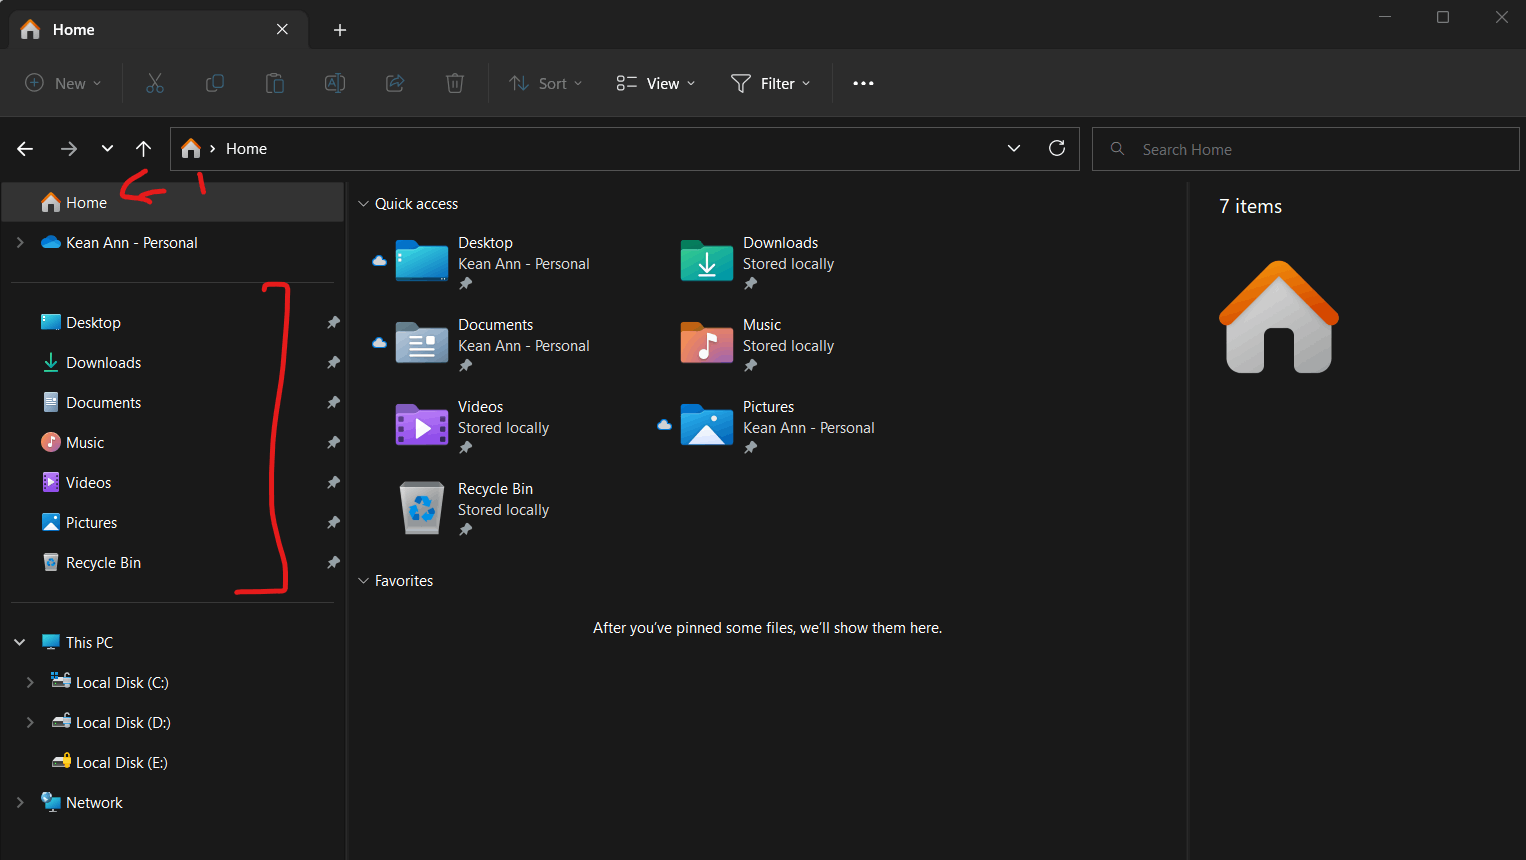Click the New button in toolbar
The width and height of the screenshot is (1526, 860).
62,83
